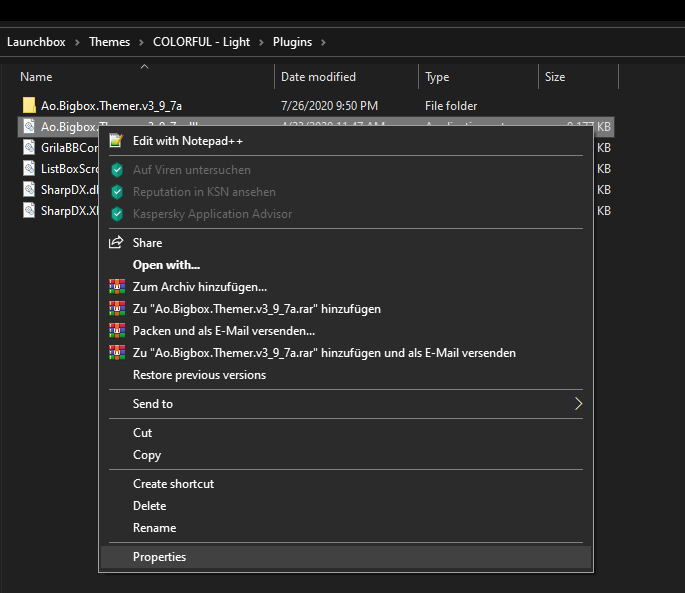Select the GrilaBBCor file name
685x593 pixels.
tap(69, 148)
